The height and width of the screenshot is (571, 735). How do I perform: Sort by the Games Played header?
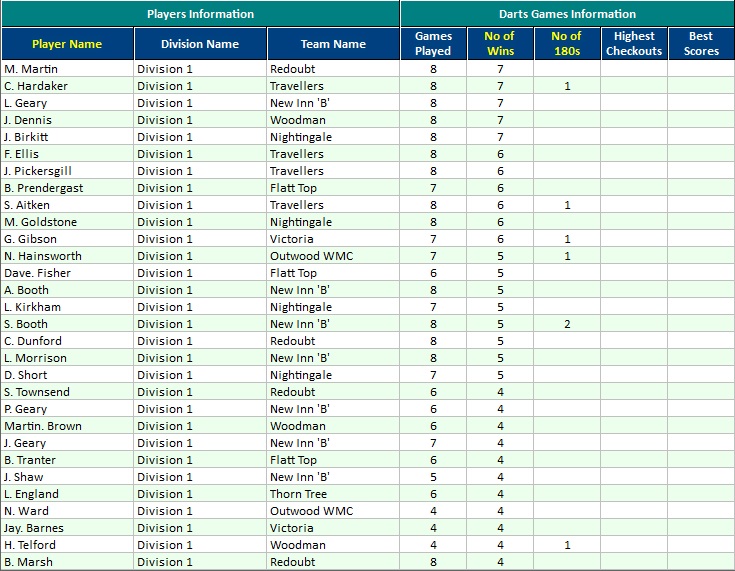[433, 44]
